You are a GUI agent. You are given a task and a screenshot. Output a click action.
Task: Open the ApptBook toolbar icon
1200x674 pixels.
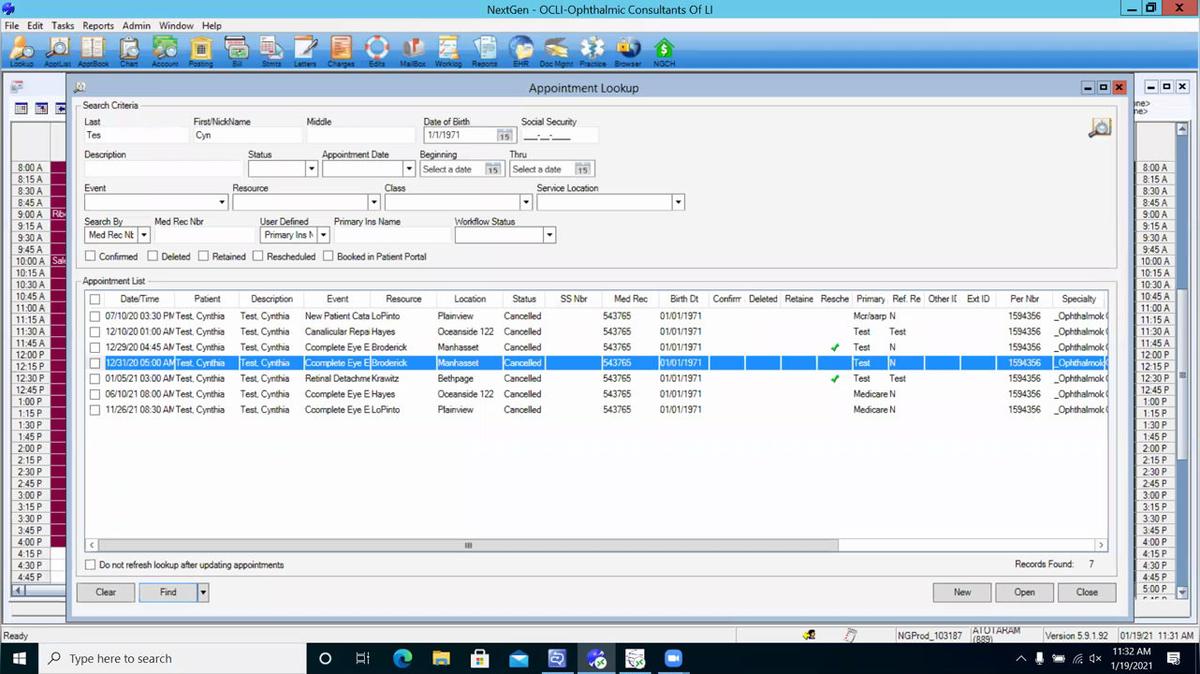click(x=93, y=49)
